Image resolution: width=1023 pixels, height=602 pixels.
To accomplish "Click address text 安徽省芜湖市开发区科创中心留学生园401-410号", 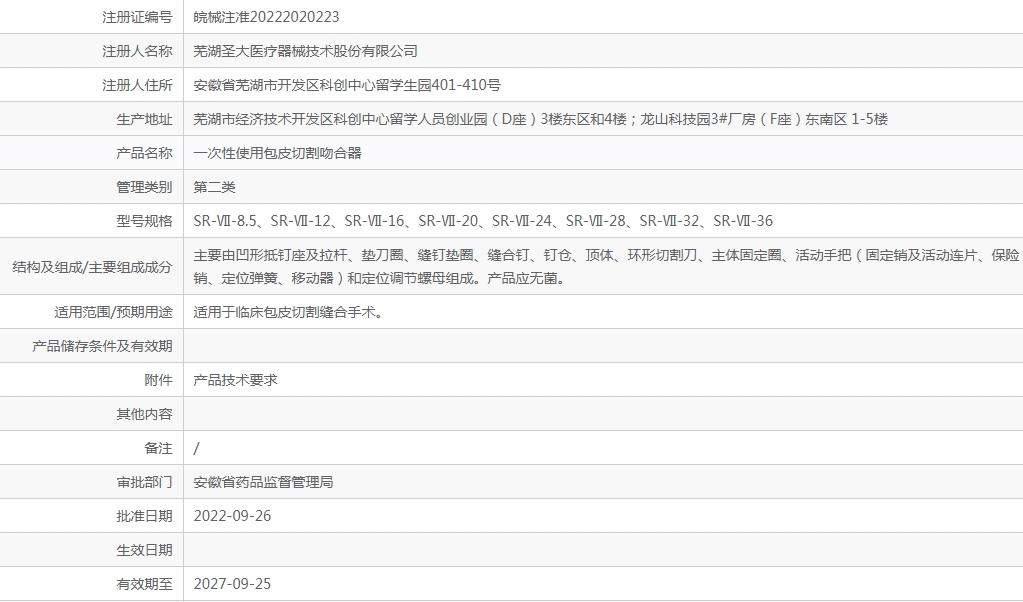I will [x=347, y=85].
